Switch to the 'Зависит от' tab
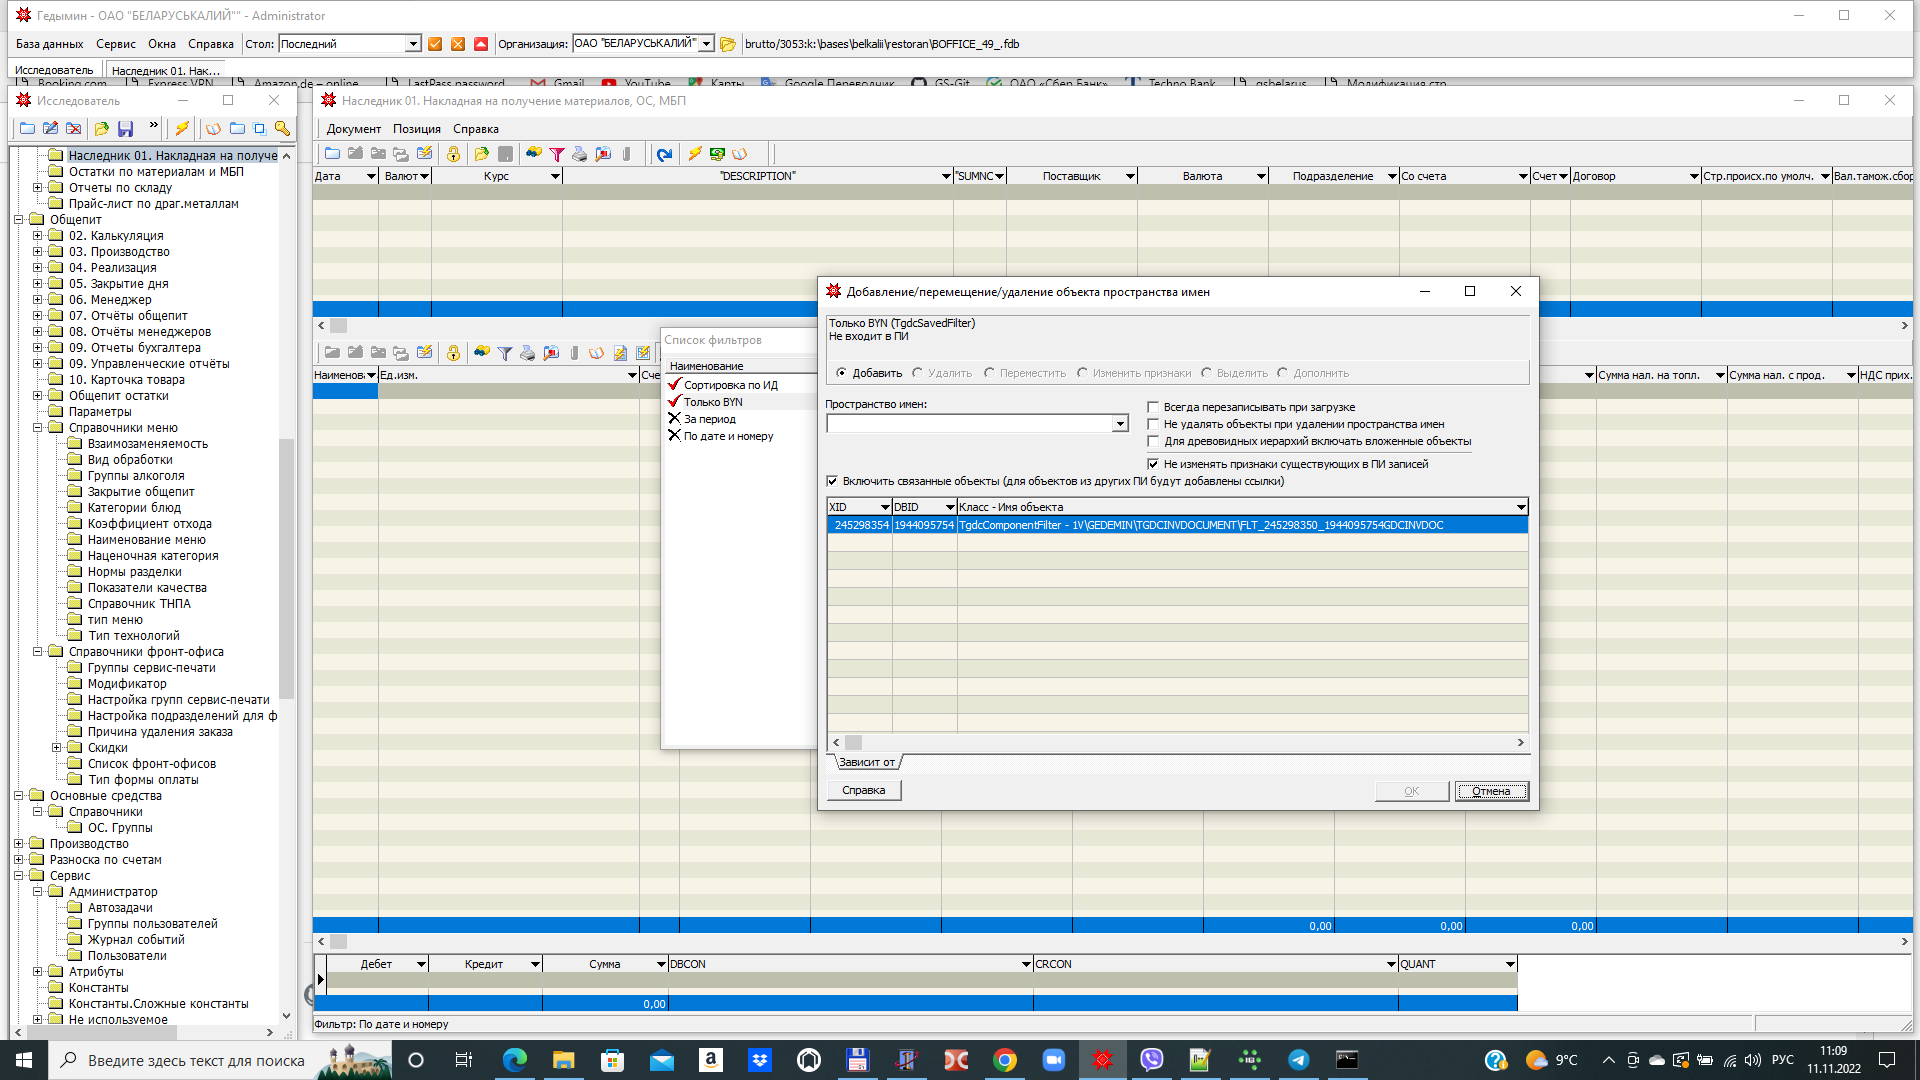1920x1080 pixels. [x=866, y=762]
